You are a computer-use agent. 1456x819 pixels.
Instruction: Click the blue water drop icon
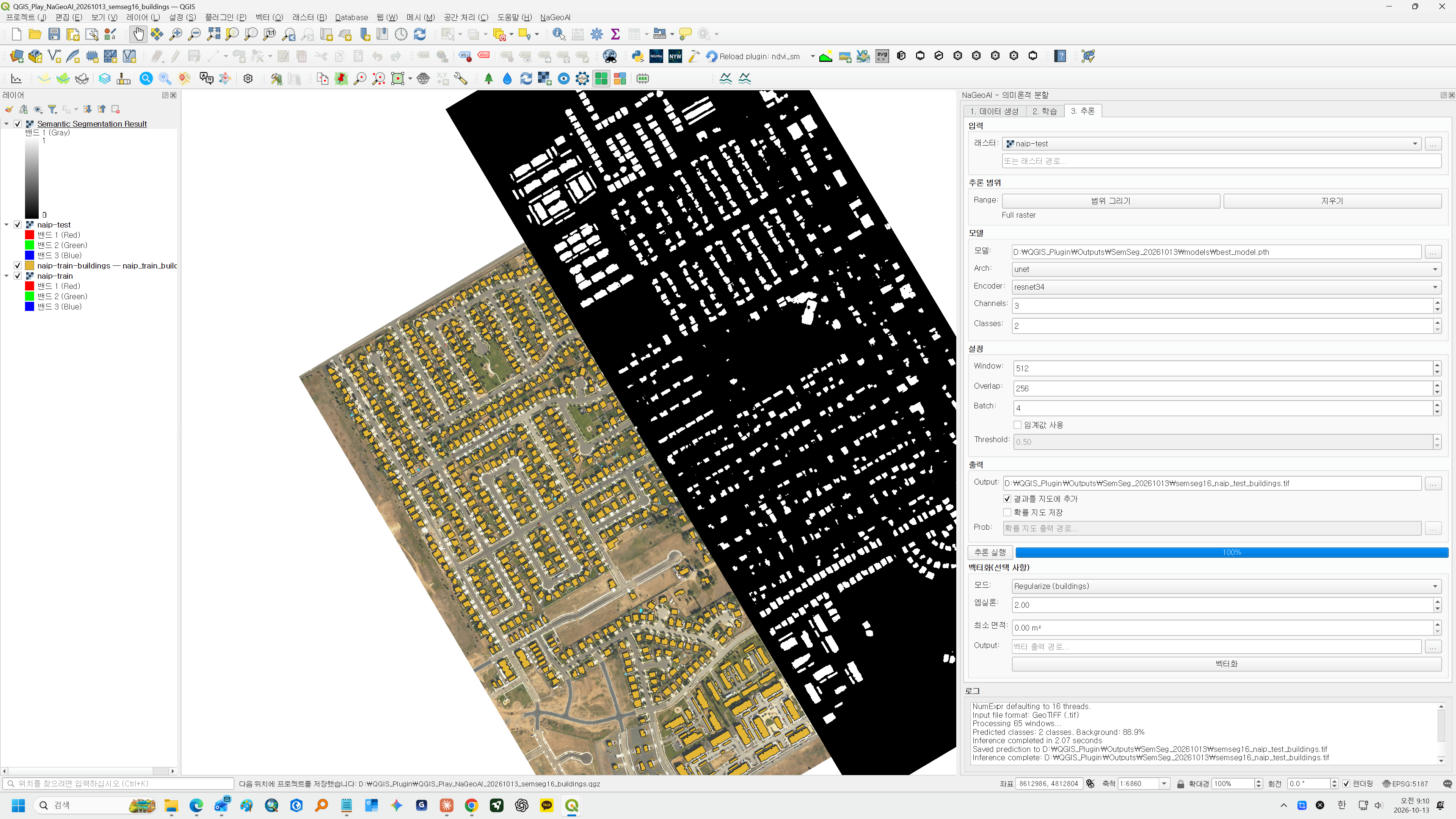tap(507, 78)
